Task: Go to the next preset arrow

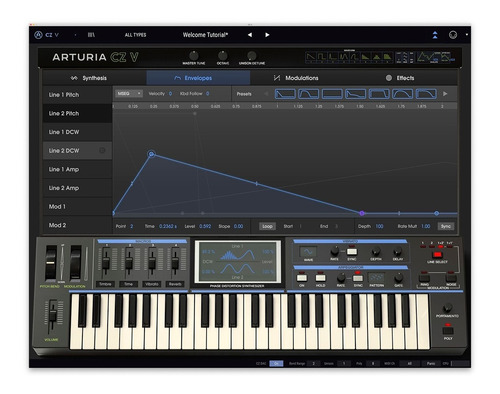Action: coord(267,35)
